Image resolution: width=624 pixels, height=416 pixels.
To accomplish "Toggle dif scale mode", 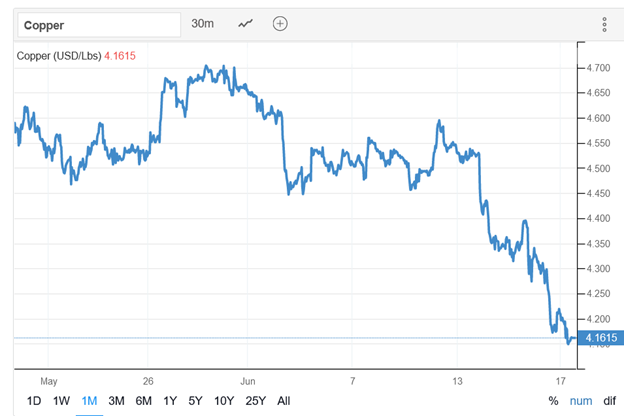I will [x=608, y=401].
